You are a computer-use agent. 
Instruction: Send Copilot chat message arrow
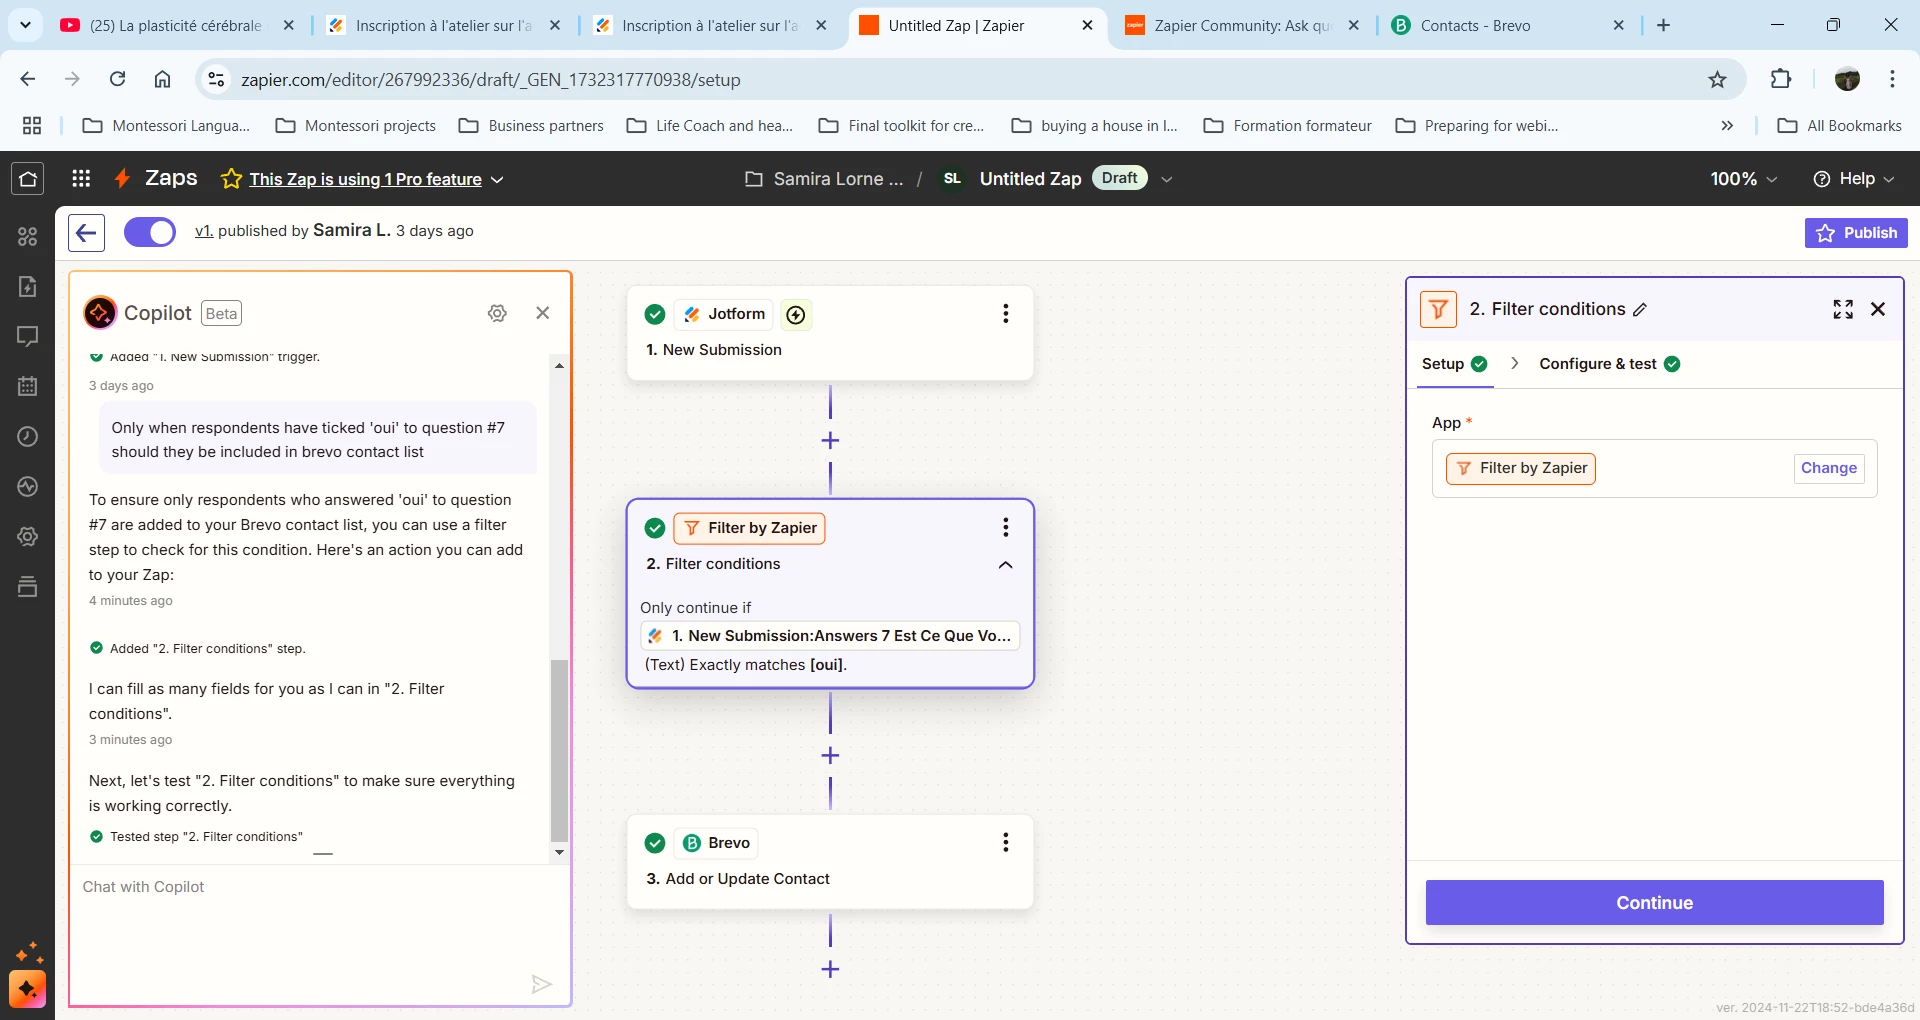coord(541,984)
